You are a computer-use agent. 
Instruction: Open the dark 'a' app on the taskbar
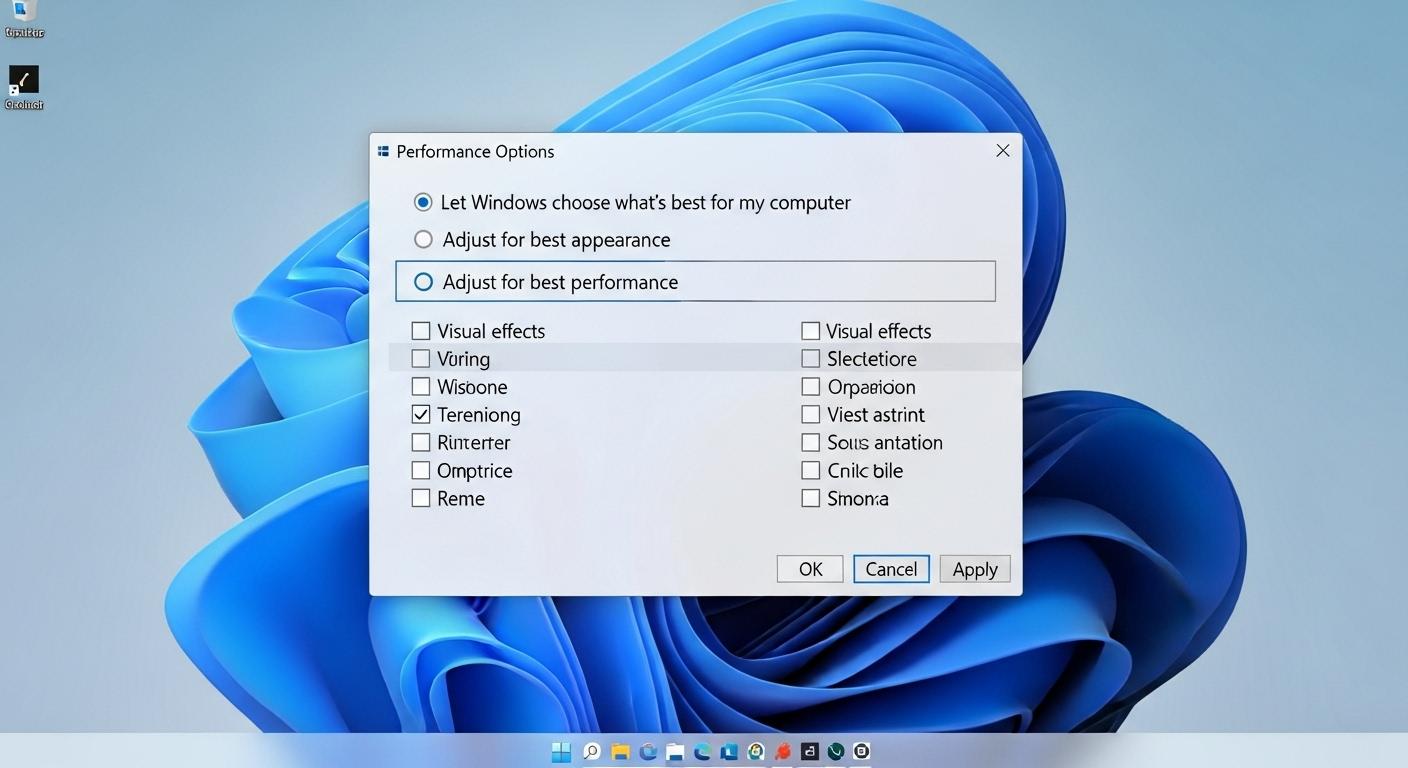click(x=809, y=751)
